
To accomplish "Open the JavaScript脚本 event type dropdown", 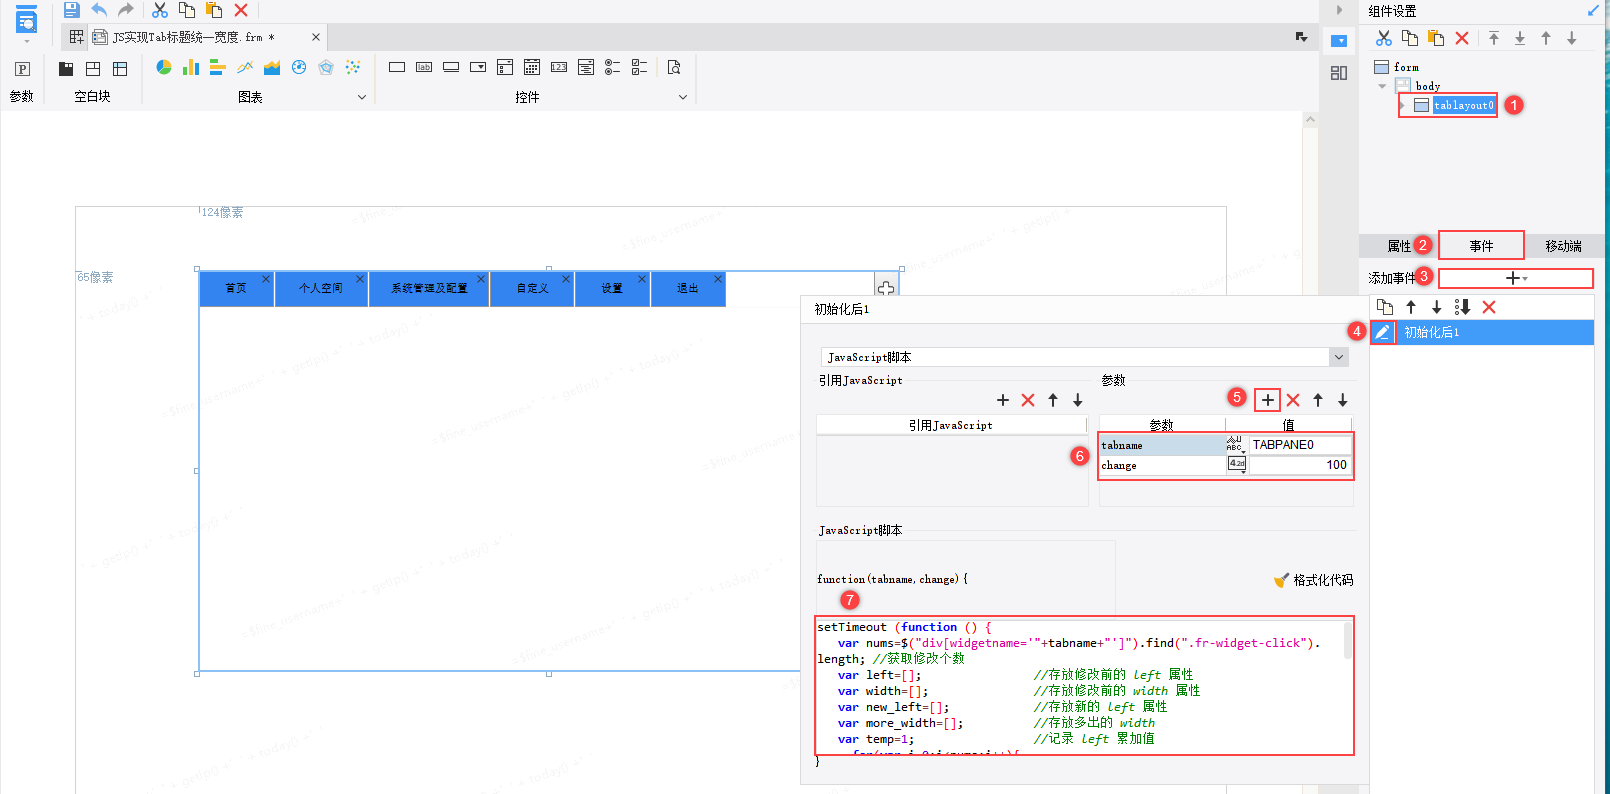I will (1339, 357).
